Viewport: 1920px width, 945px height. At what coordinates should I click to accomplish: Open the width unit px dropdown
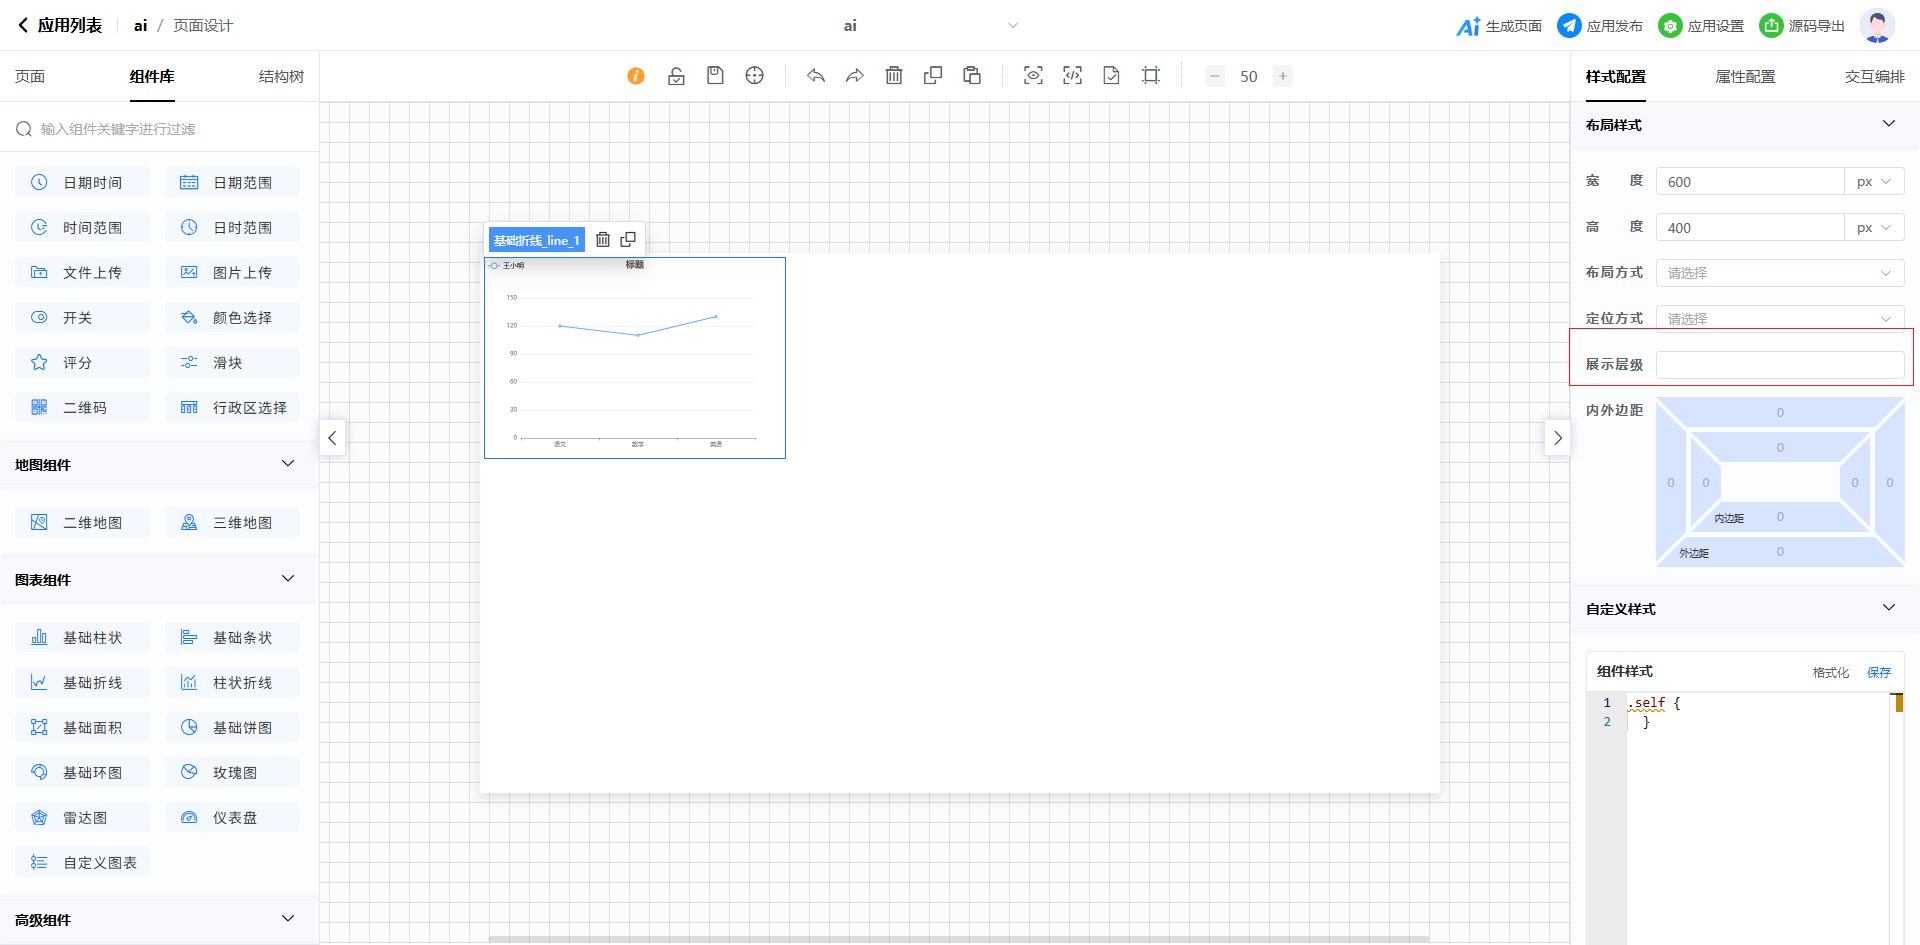pos(1873,182)
